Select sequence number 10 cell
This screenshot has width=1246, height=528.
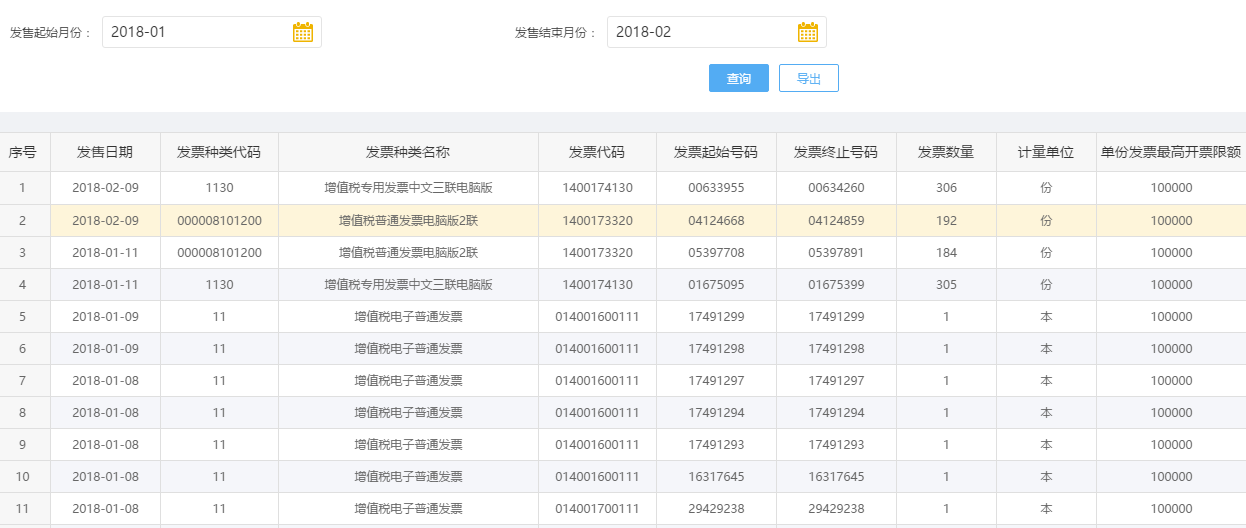23,476
